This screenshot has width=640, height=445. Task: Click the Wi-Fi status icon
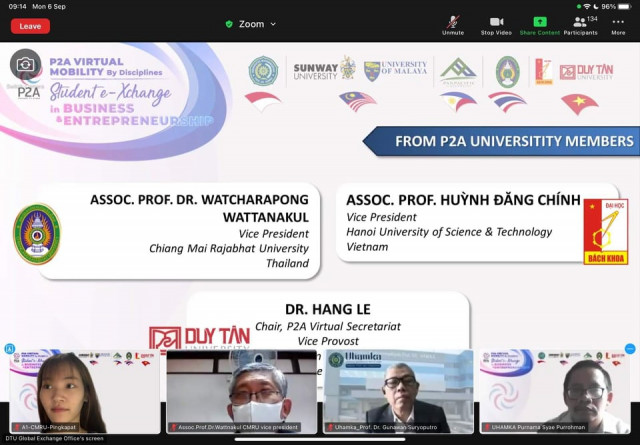(x=587, y=7)
